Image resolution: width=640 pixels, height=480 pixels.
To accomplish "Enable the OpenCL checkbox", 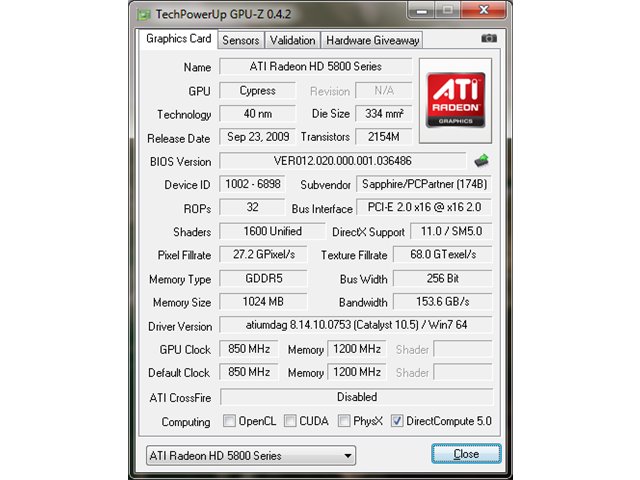I will (x=229, y=421).
